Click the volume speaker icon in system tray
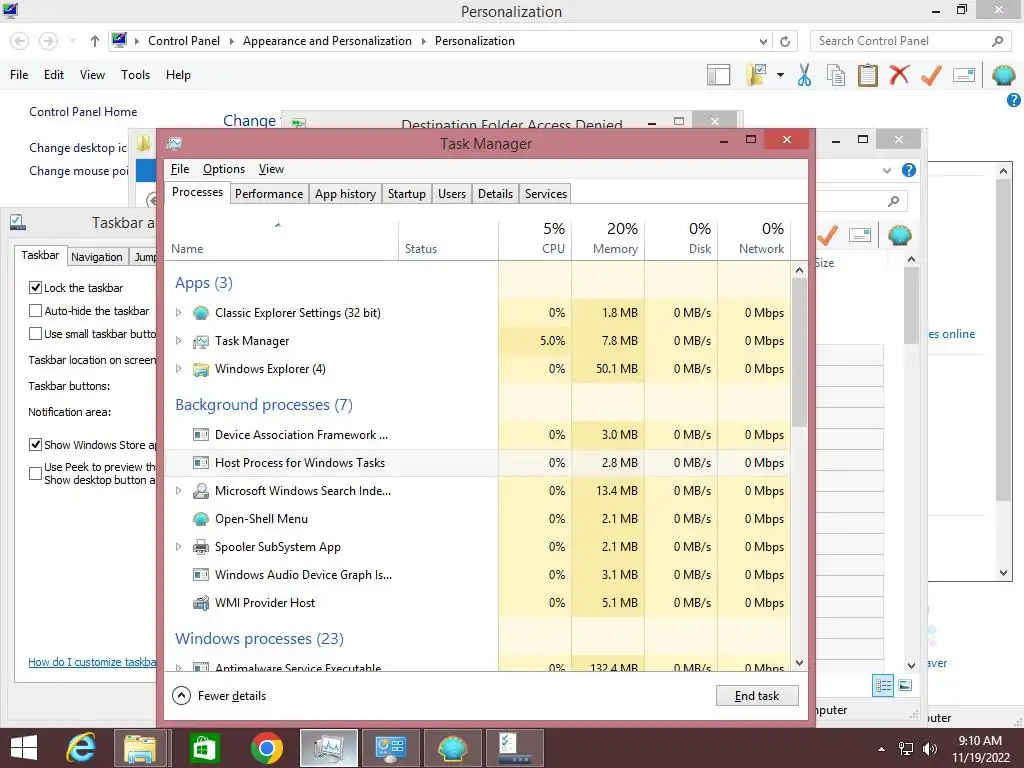1024x768 pixels. [929, 749]
